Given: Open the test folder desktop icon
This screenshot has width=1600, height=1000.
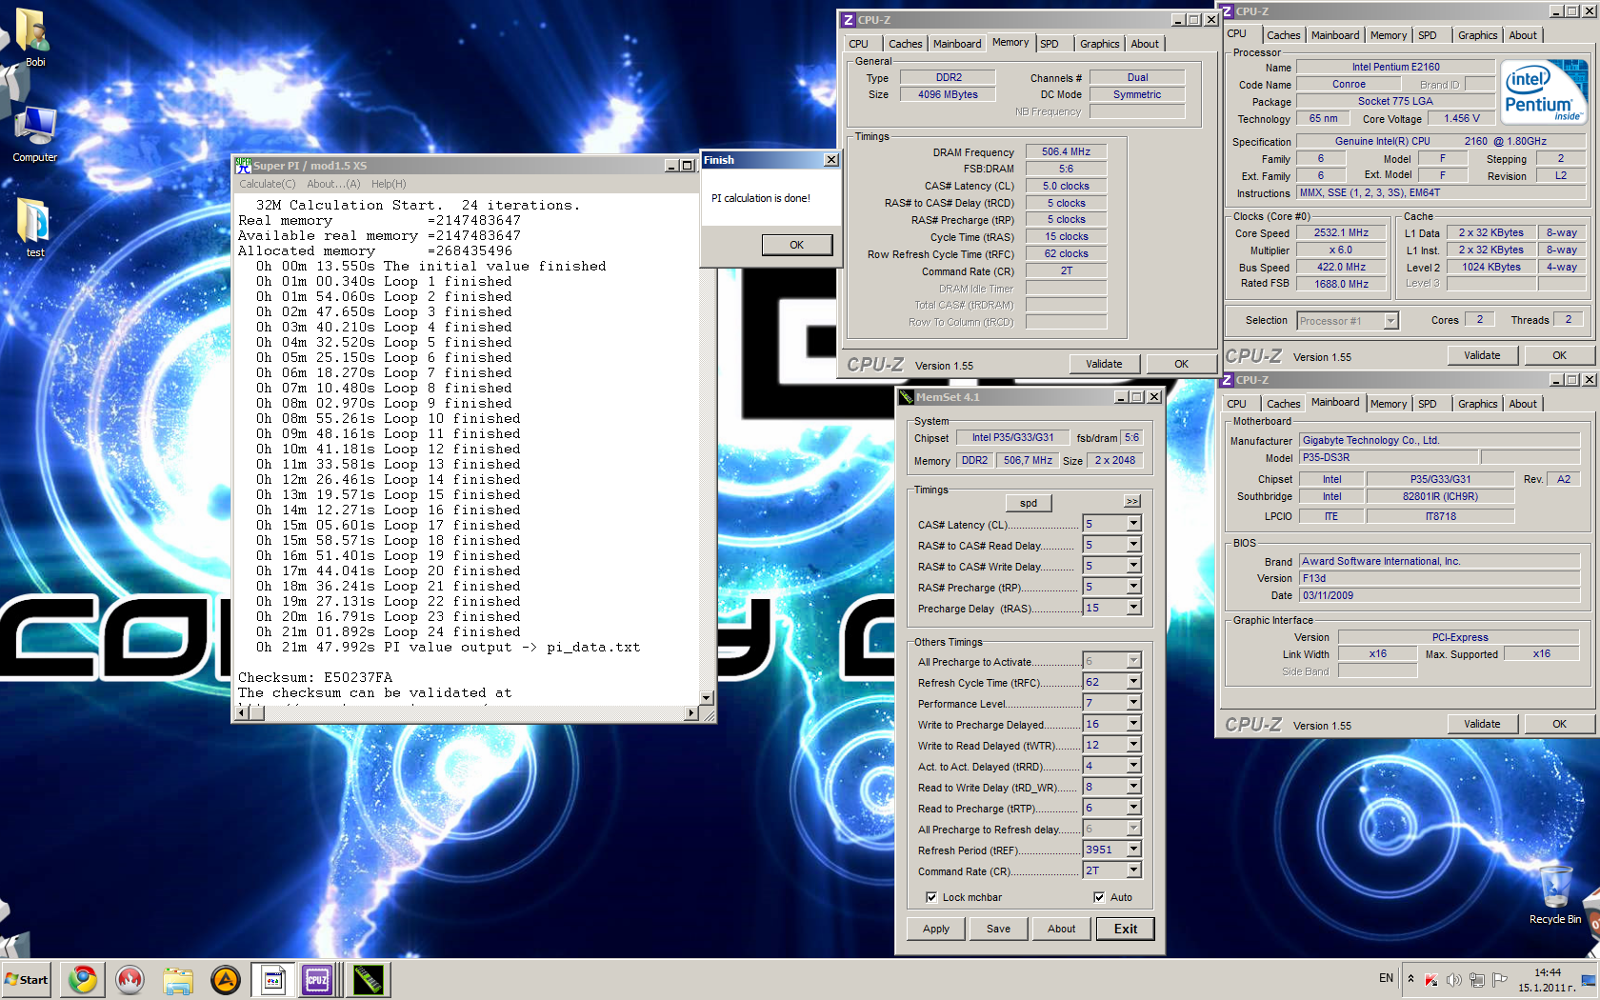Looking at the screenshot, I should [x=35, y=228].
